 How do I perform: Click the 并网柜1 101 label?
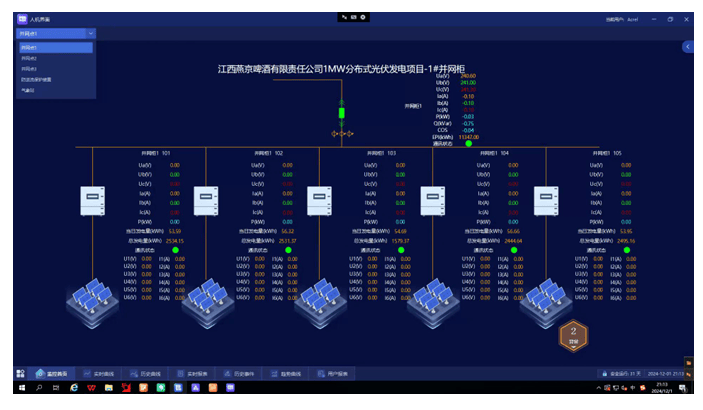156,153
